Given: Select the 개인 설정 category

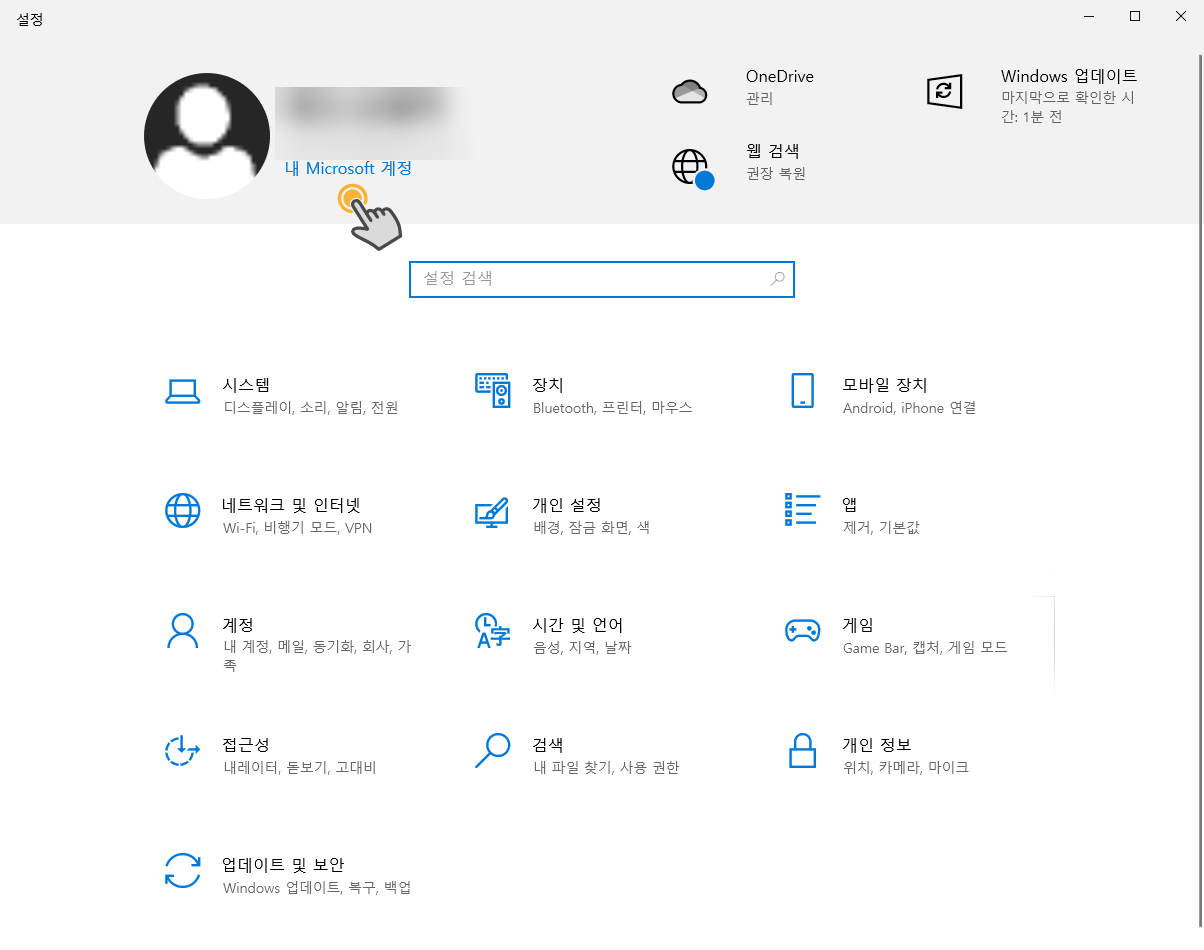Looking at the screenshot, I should [567, 505].
